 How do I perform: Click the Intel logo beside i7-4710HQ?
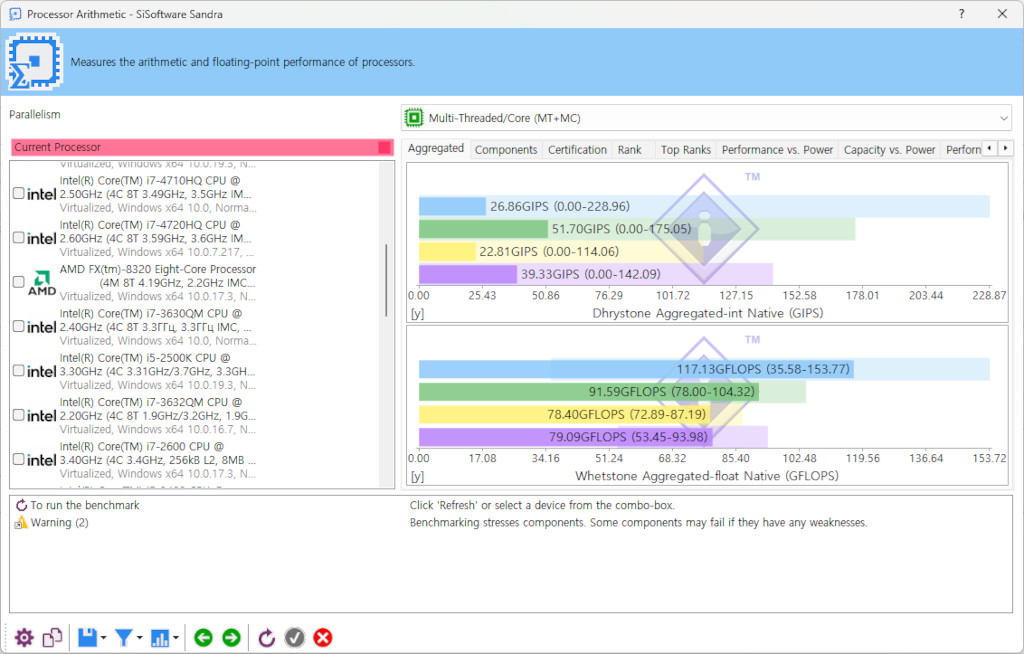pos(41,194)
